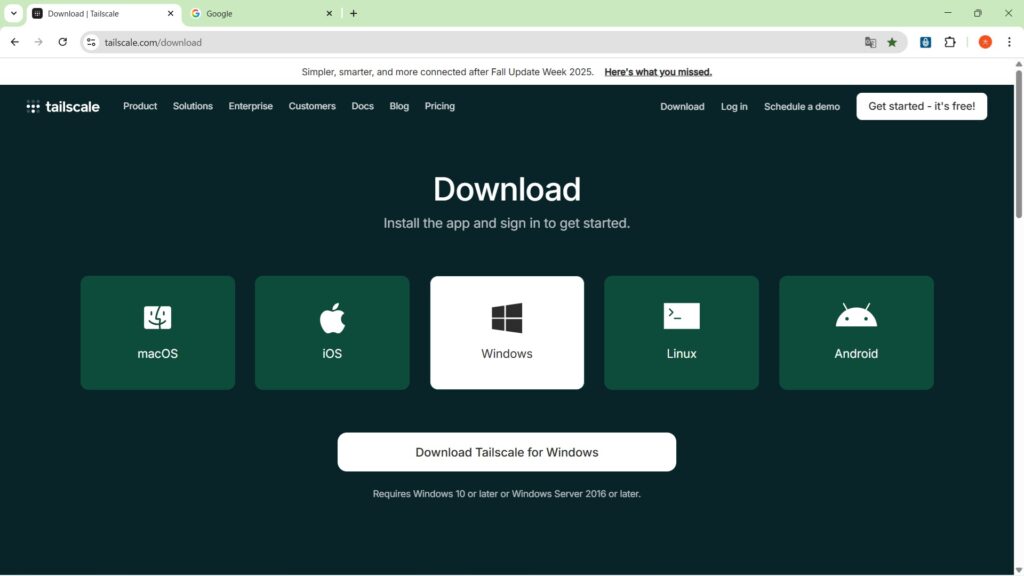Click the translate page icon

pos(870,42)
